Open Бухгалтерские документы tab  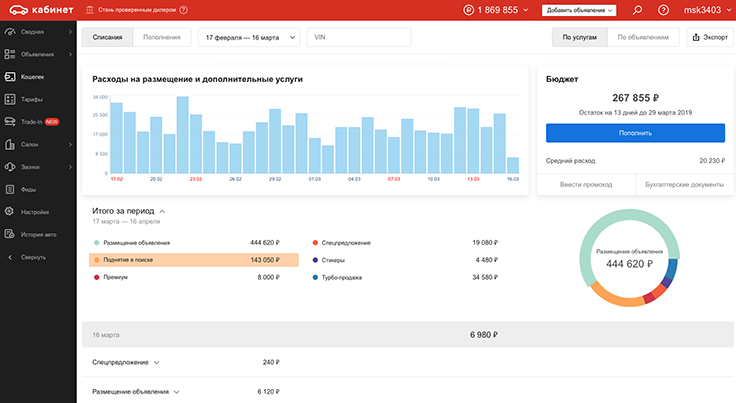[684, 184]
